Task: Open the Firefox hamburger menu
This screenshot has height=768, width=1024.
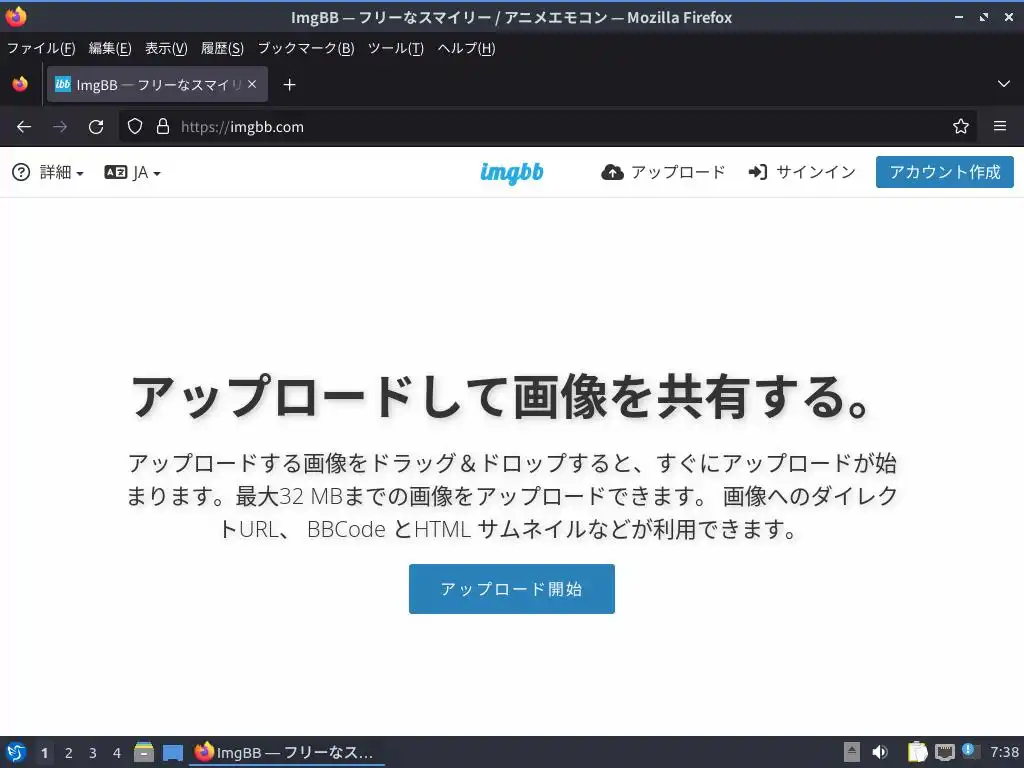Action: (x=999, y=126)
